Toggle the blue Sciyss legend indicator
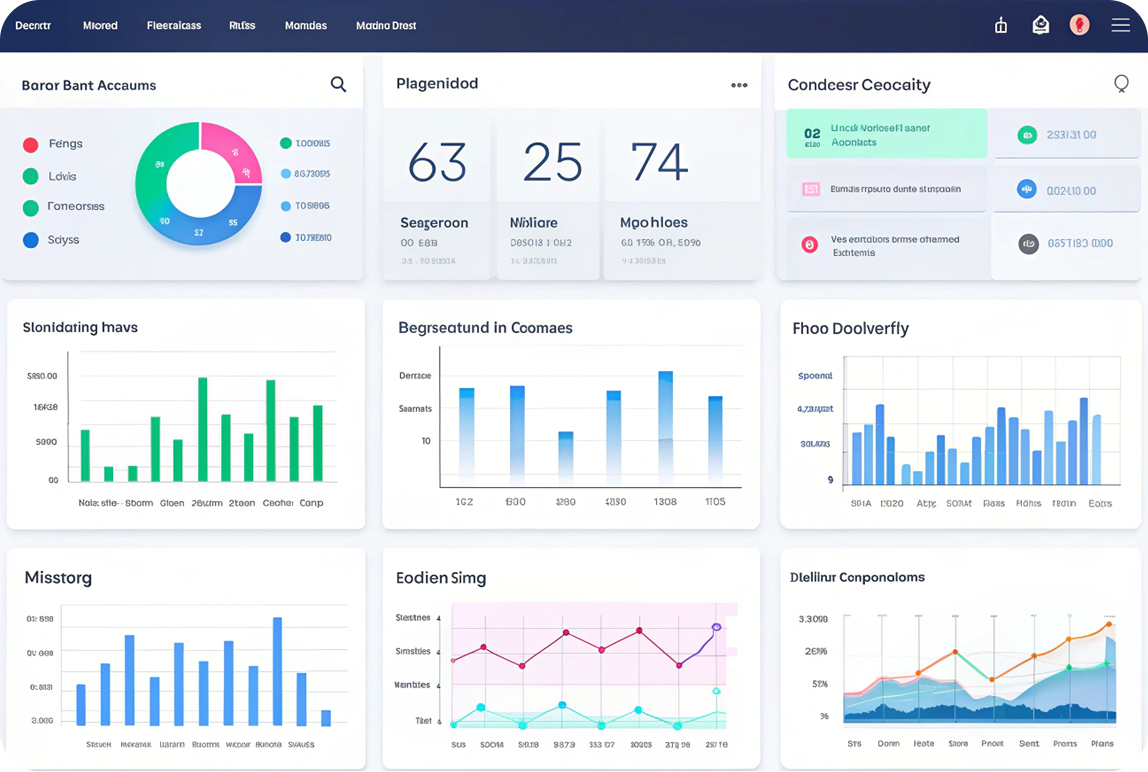The height and width of the screenshot is (772, 1148). 31,240
